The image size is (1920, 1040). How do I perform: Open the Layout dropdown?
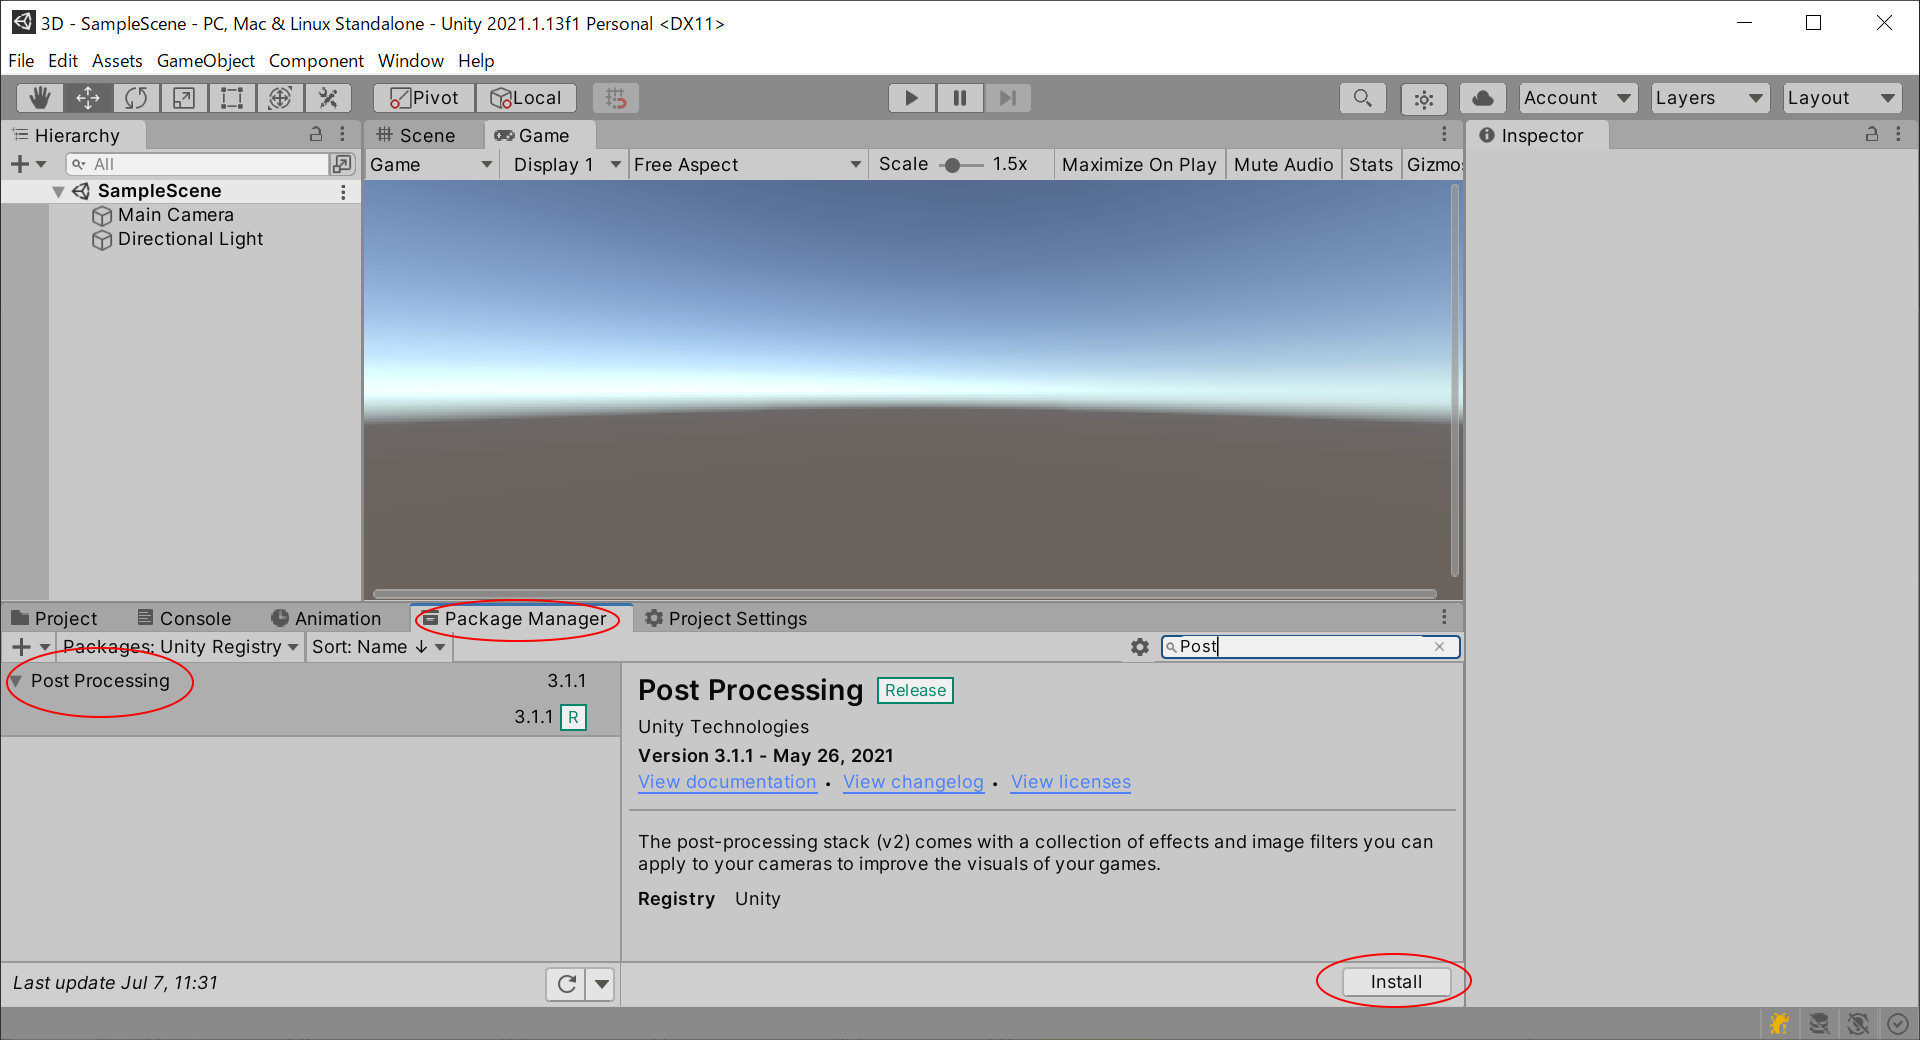pyautogui.click(x=1842, y=98)
